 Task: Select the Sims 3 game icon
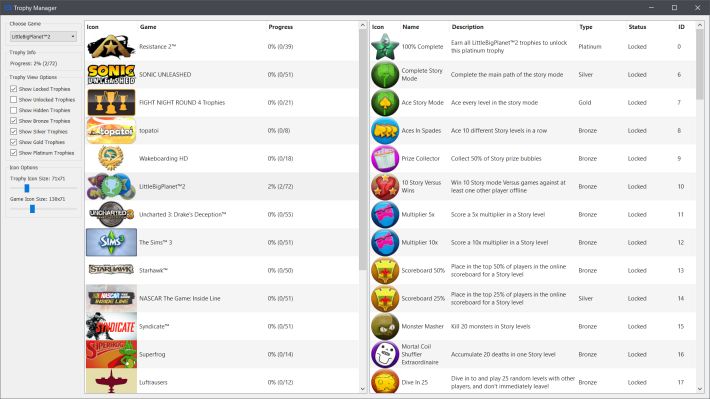tap(111, 242)
